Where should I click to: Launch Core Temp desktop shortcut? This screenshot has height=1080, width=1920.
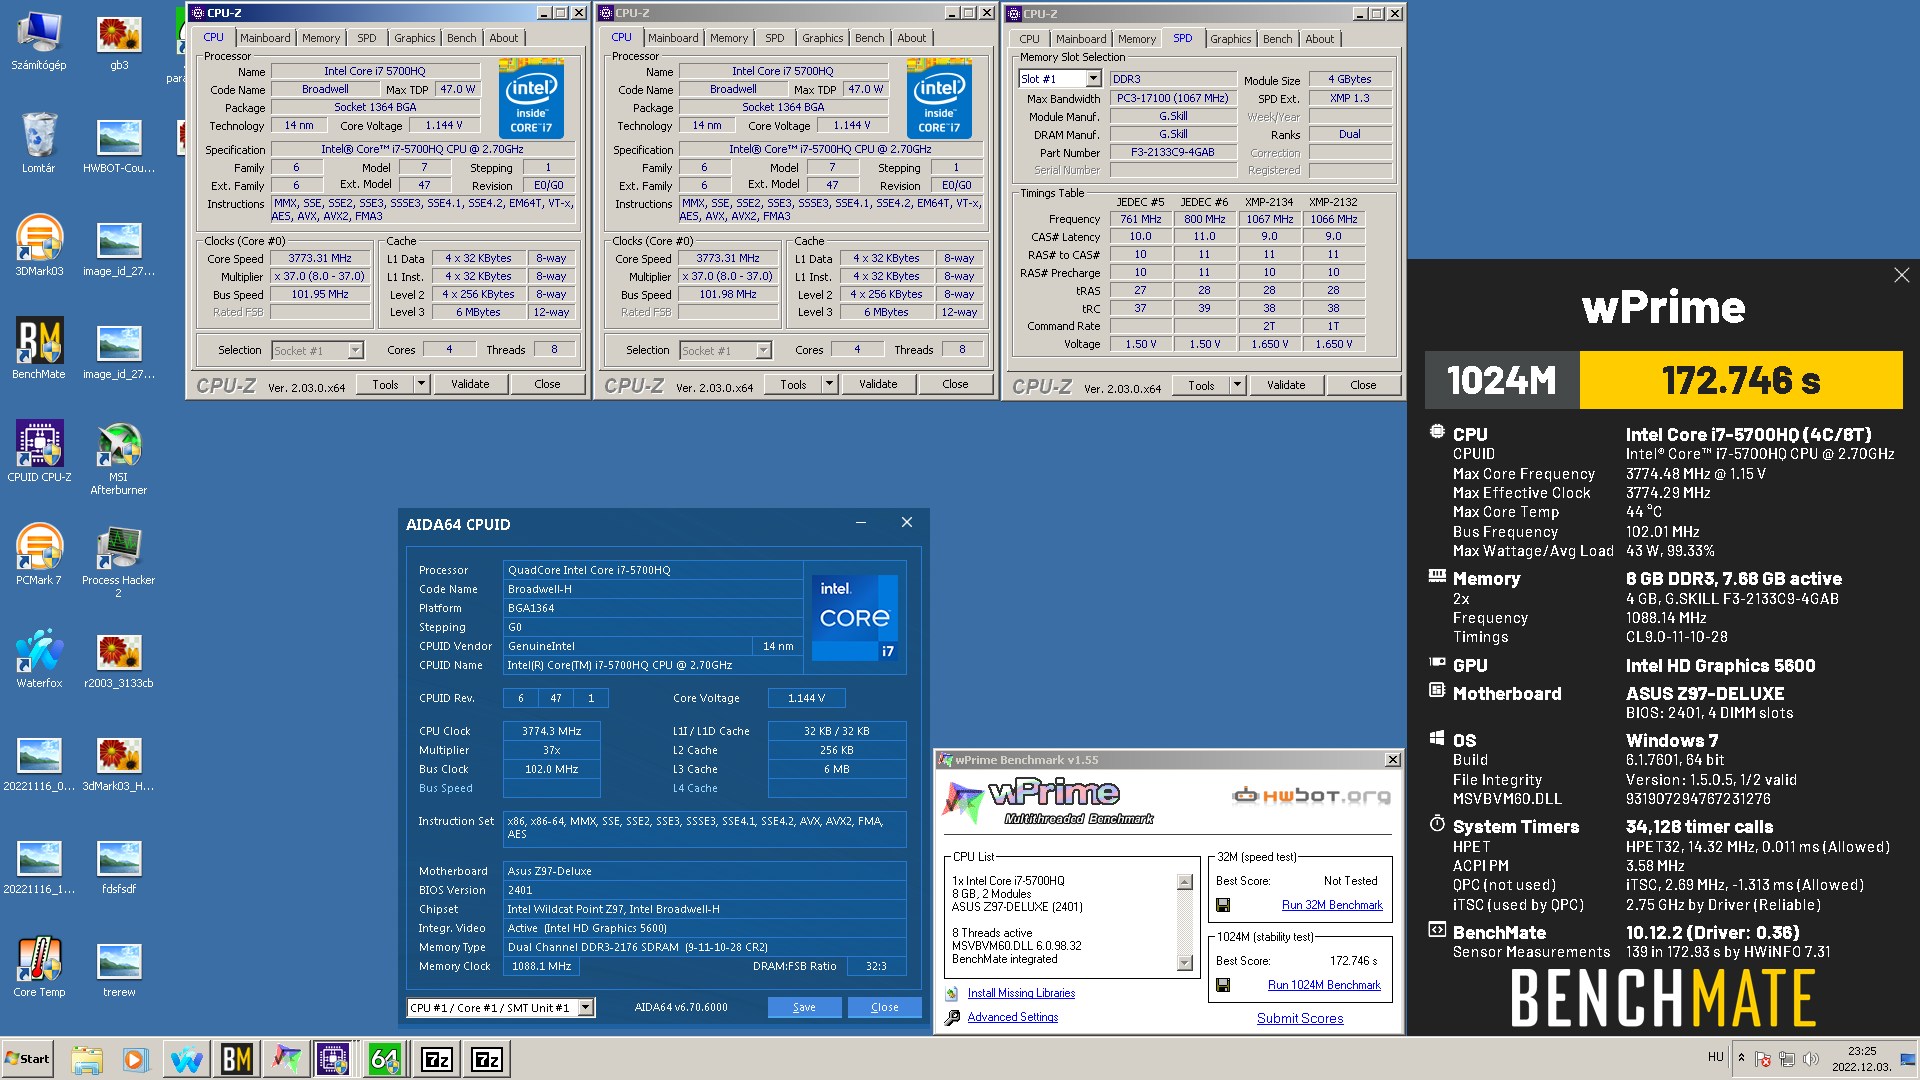[x=39, y=967]
